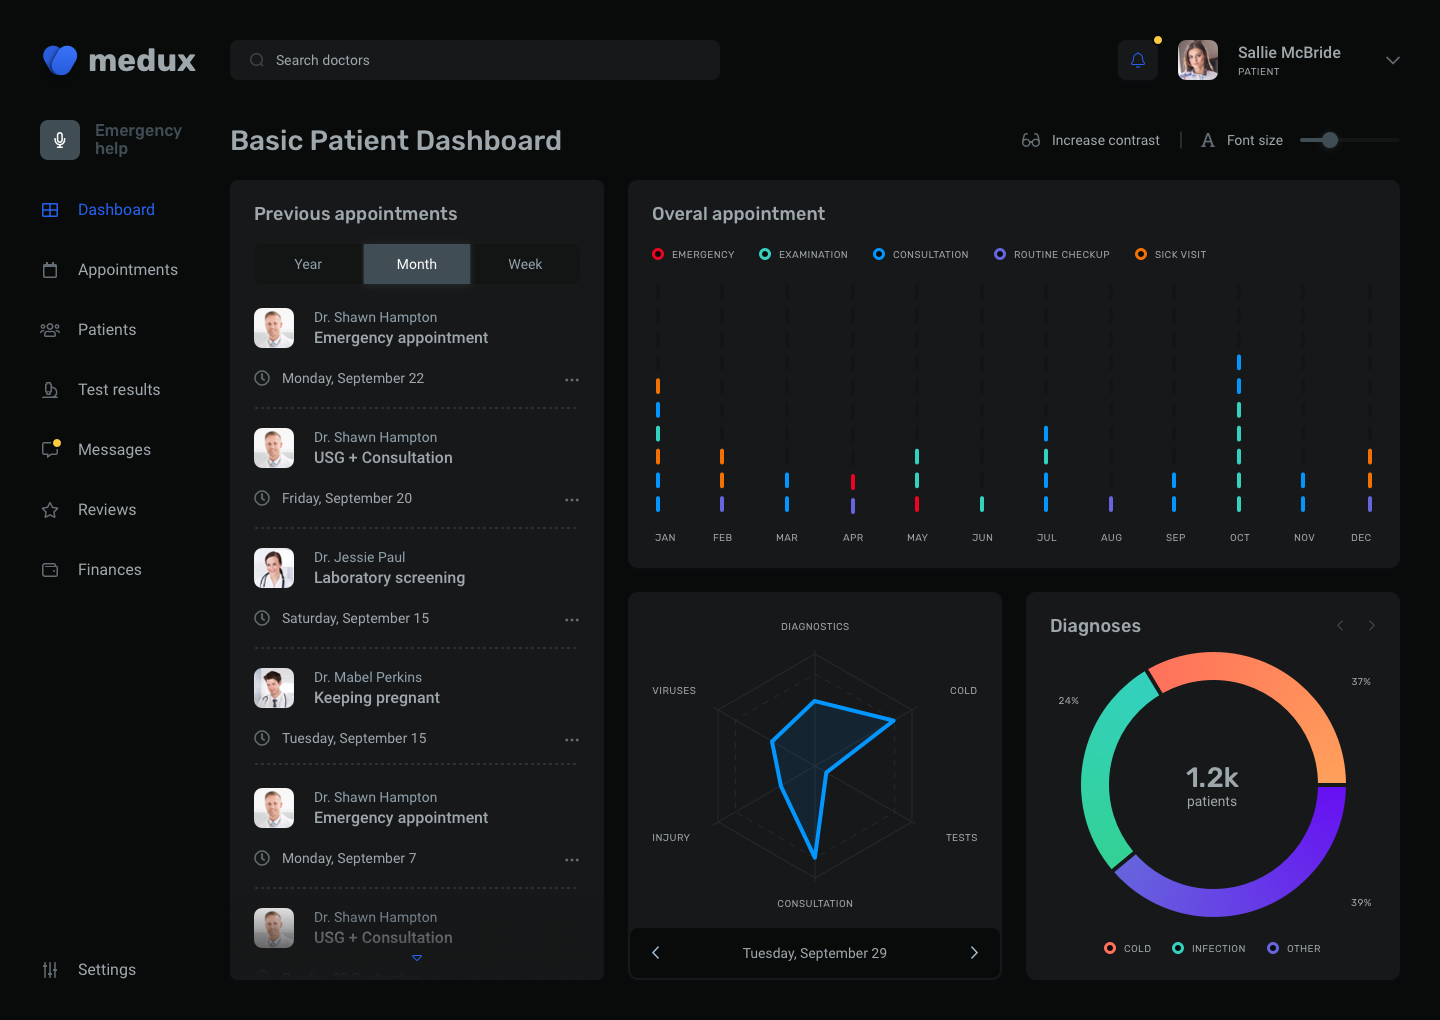Open Settings sliders icon
The image size is (1440, 1020).
click(50, 970)
